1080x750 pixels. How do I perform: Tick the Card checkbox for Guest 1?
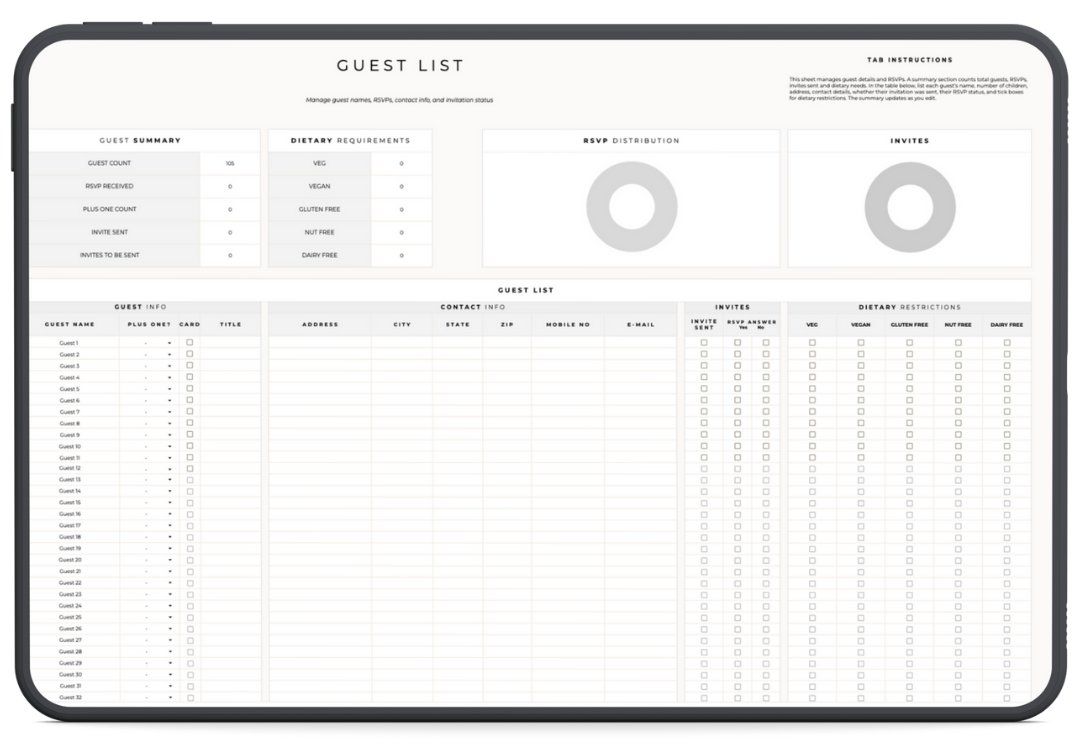pyautogui.click(x=190, y=343)
